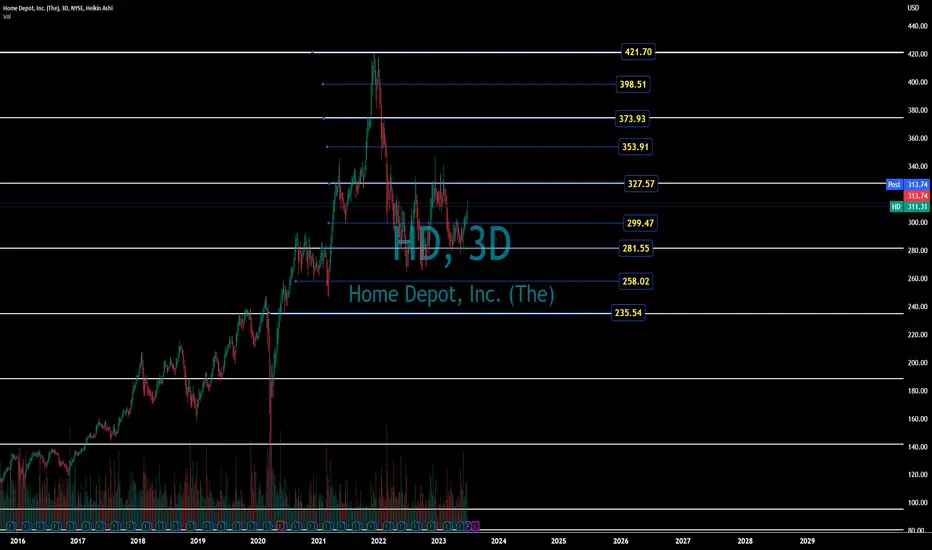This screenshot has width=932, height=550.
Task: Click the red 313.74 price tag
Action: click(917, 196)
